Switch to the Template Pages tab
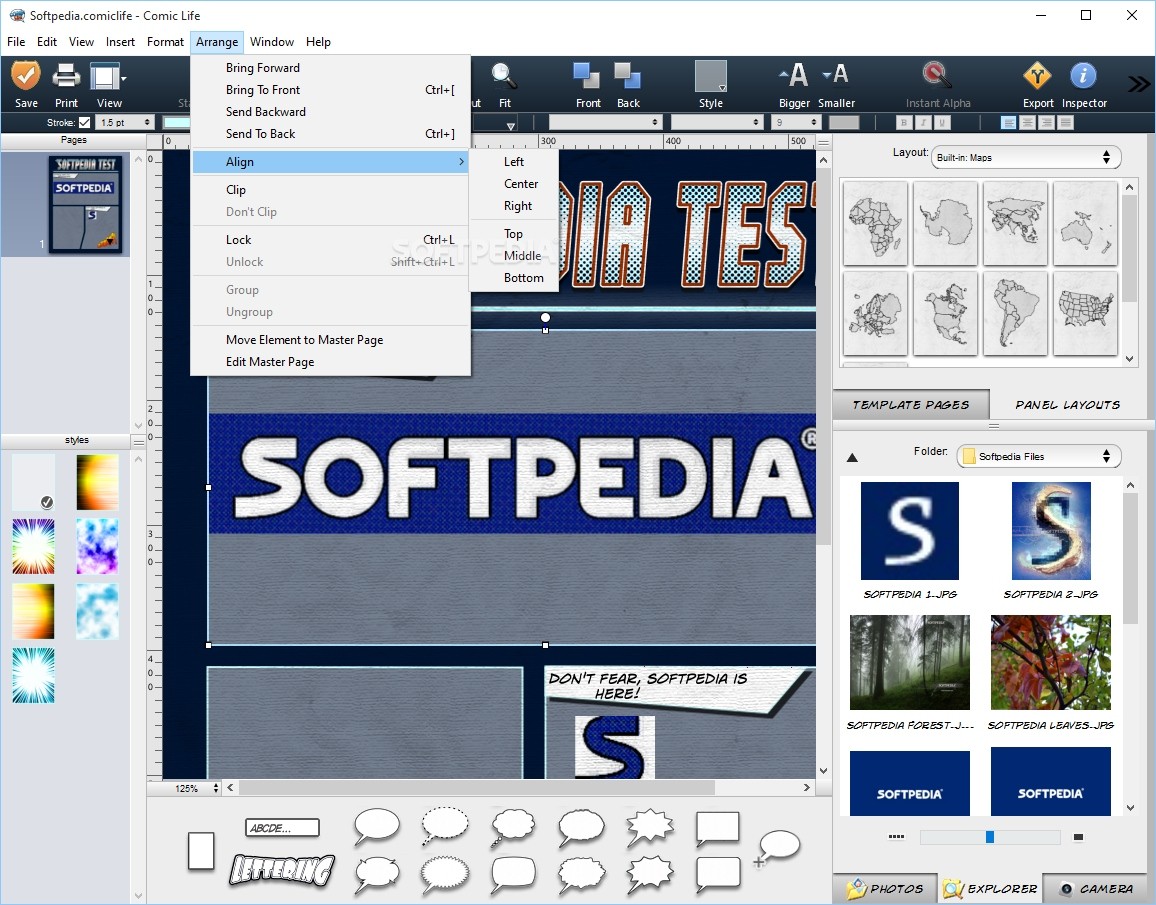Viewport: 1156px width, 905px height. [911, 405]
